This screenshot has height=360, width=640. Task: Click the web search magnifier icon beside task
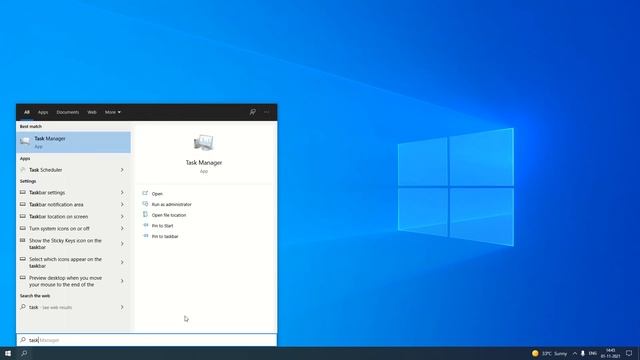coord(23,307)
